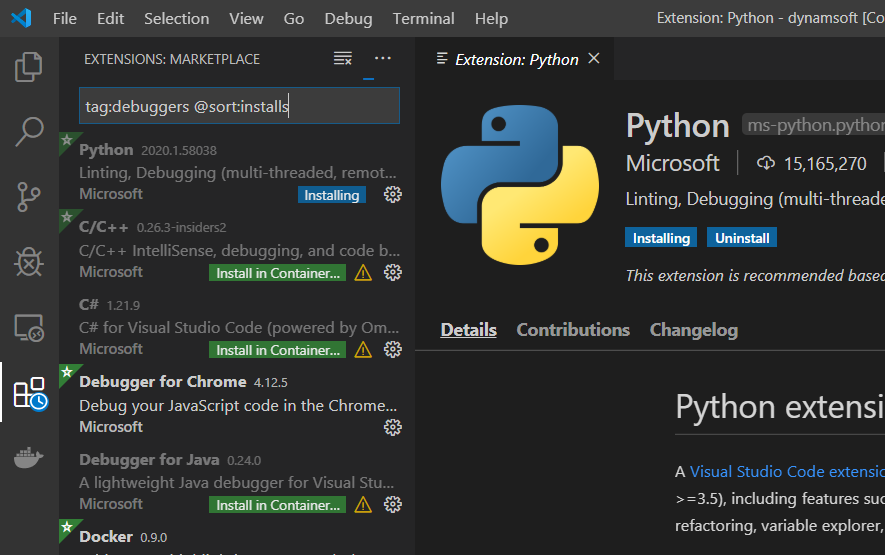This screenshot has width=885, height=555.
Task: Open the Source Control view
Action: 29,197
